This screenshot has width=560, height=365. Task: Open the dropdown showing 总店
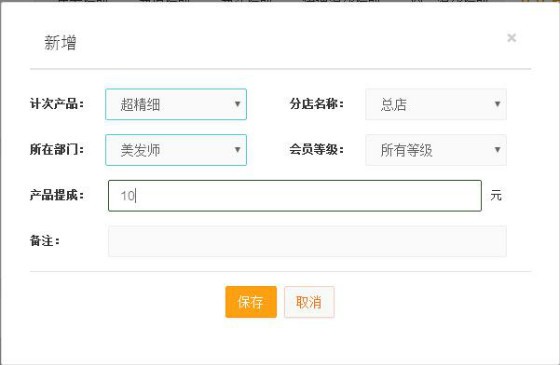[x=436, y=104]
